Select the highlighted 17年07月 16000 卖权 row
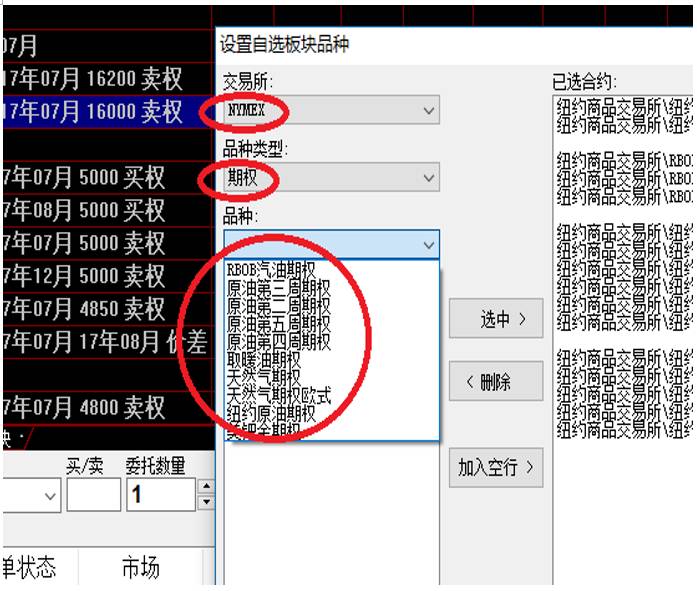The image size is (697, 591). click(x=107, y=112)
